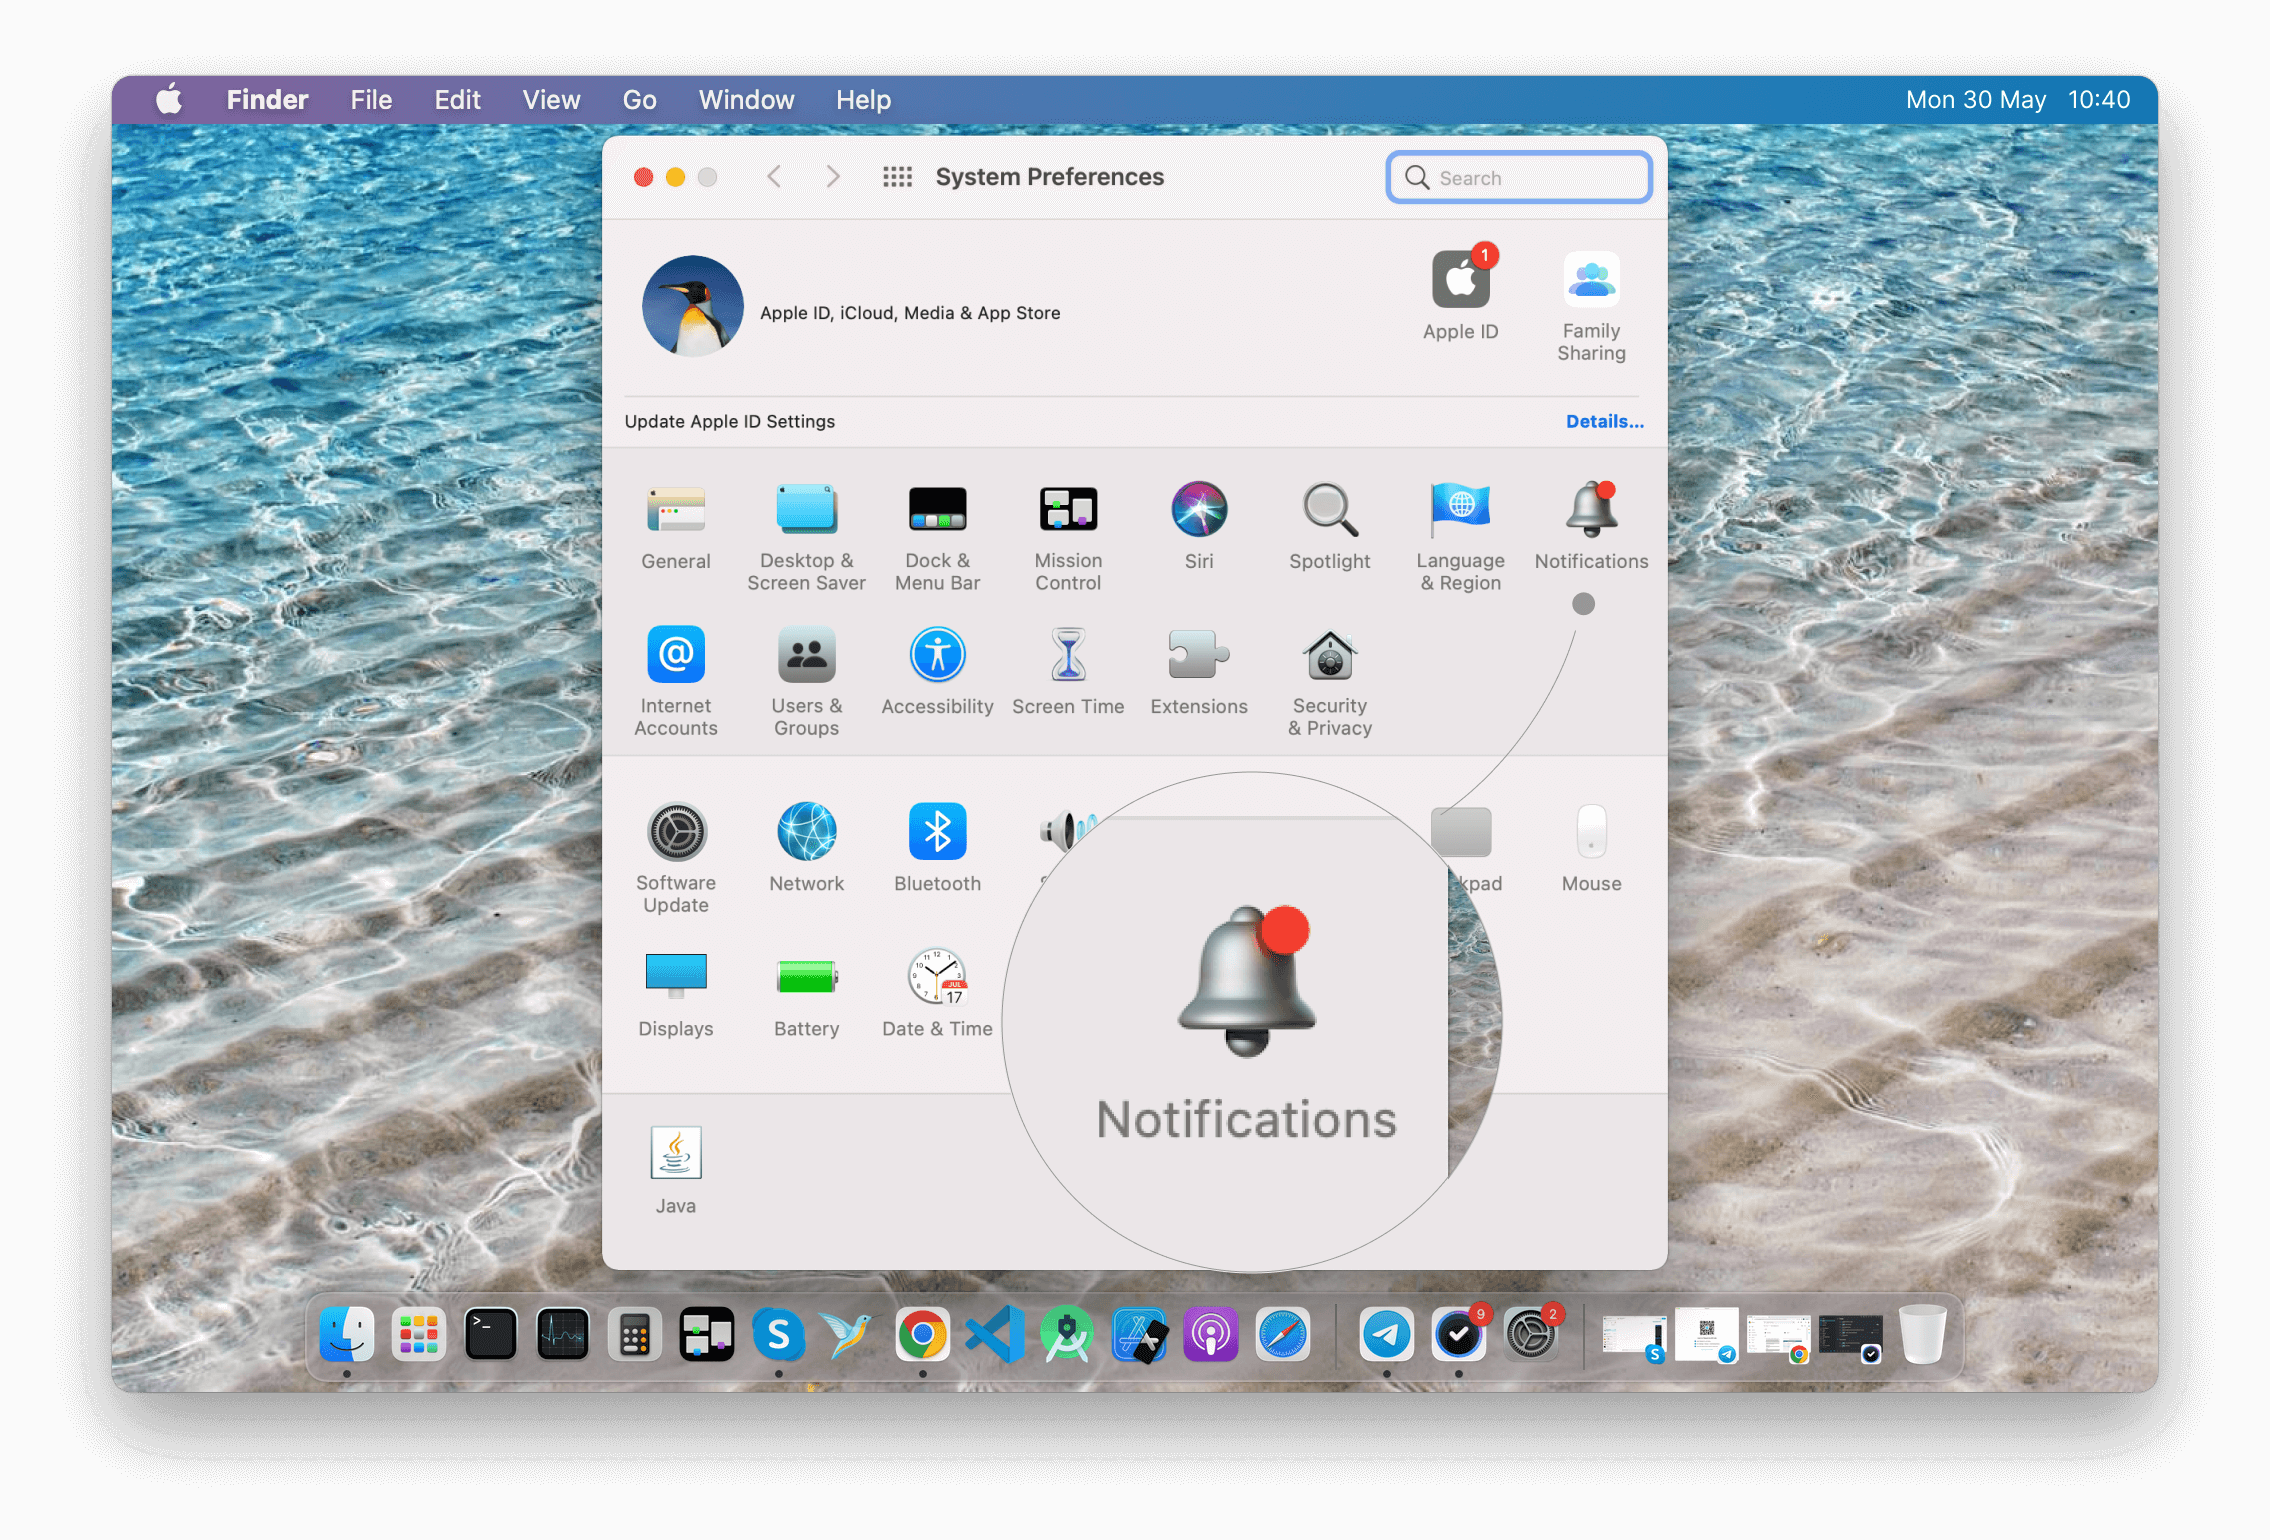This screenshot has width=2270, height=1540.
Task: Click the Details... link
Action: [1604, 422]
